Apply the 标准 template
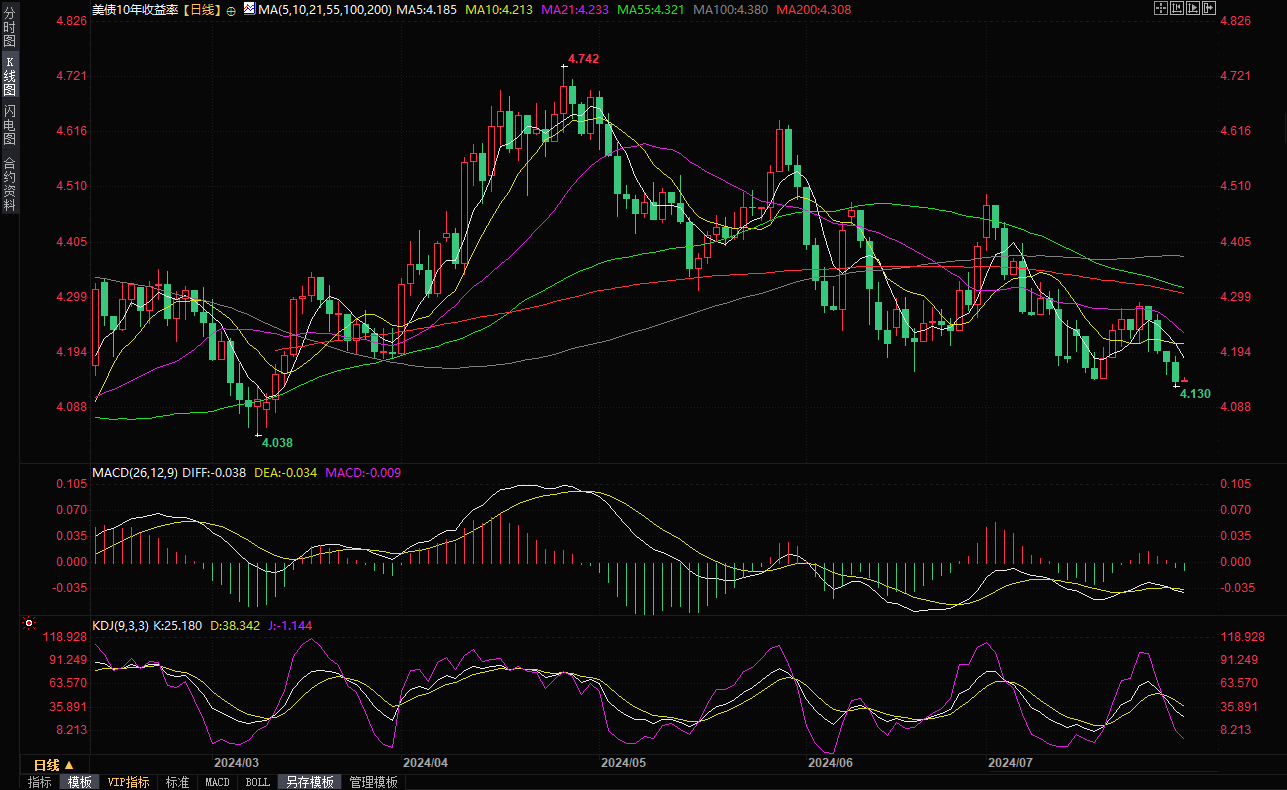 tap(177, 782)
